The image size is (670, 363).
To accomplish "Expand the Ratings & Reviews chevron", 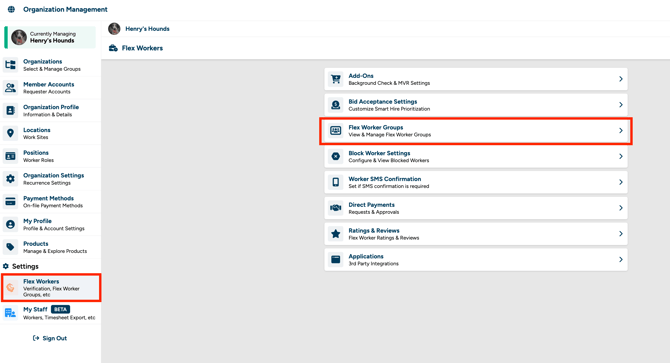I will click(x=621, y=234).
